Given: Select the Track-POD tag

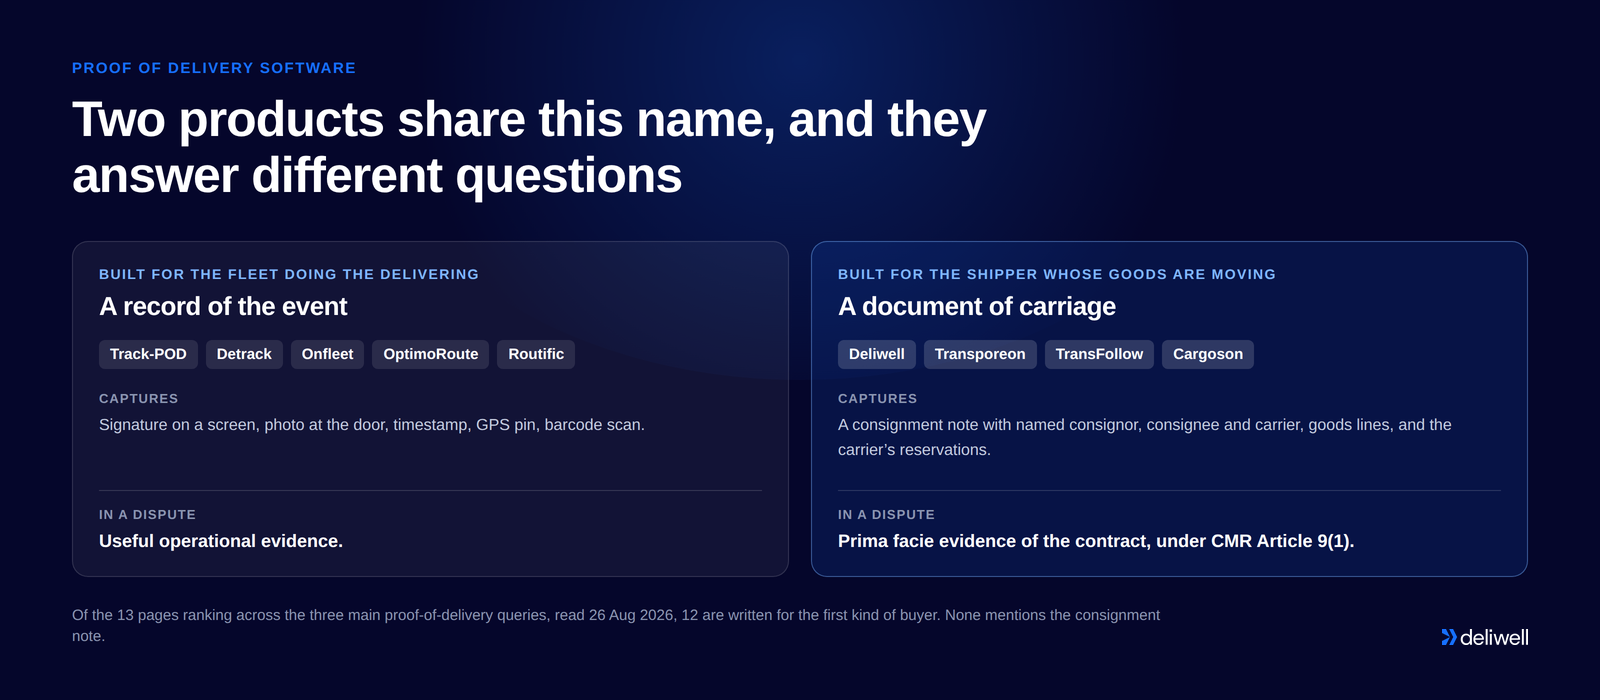Looking at the screenshot, I should (x=148, y=354).
